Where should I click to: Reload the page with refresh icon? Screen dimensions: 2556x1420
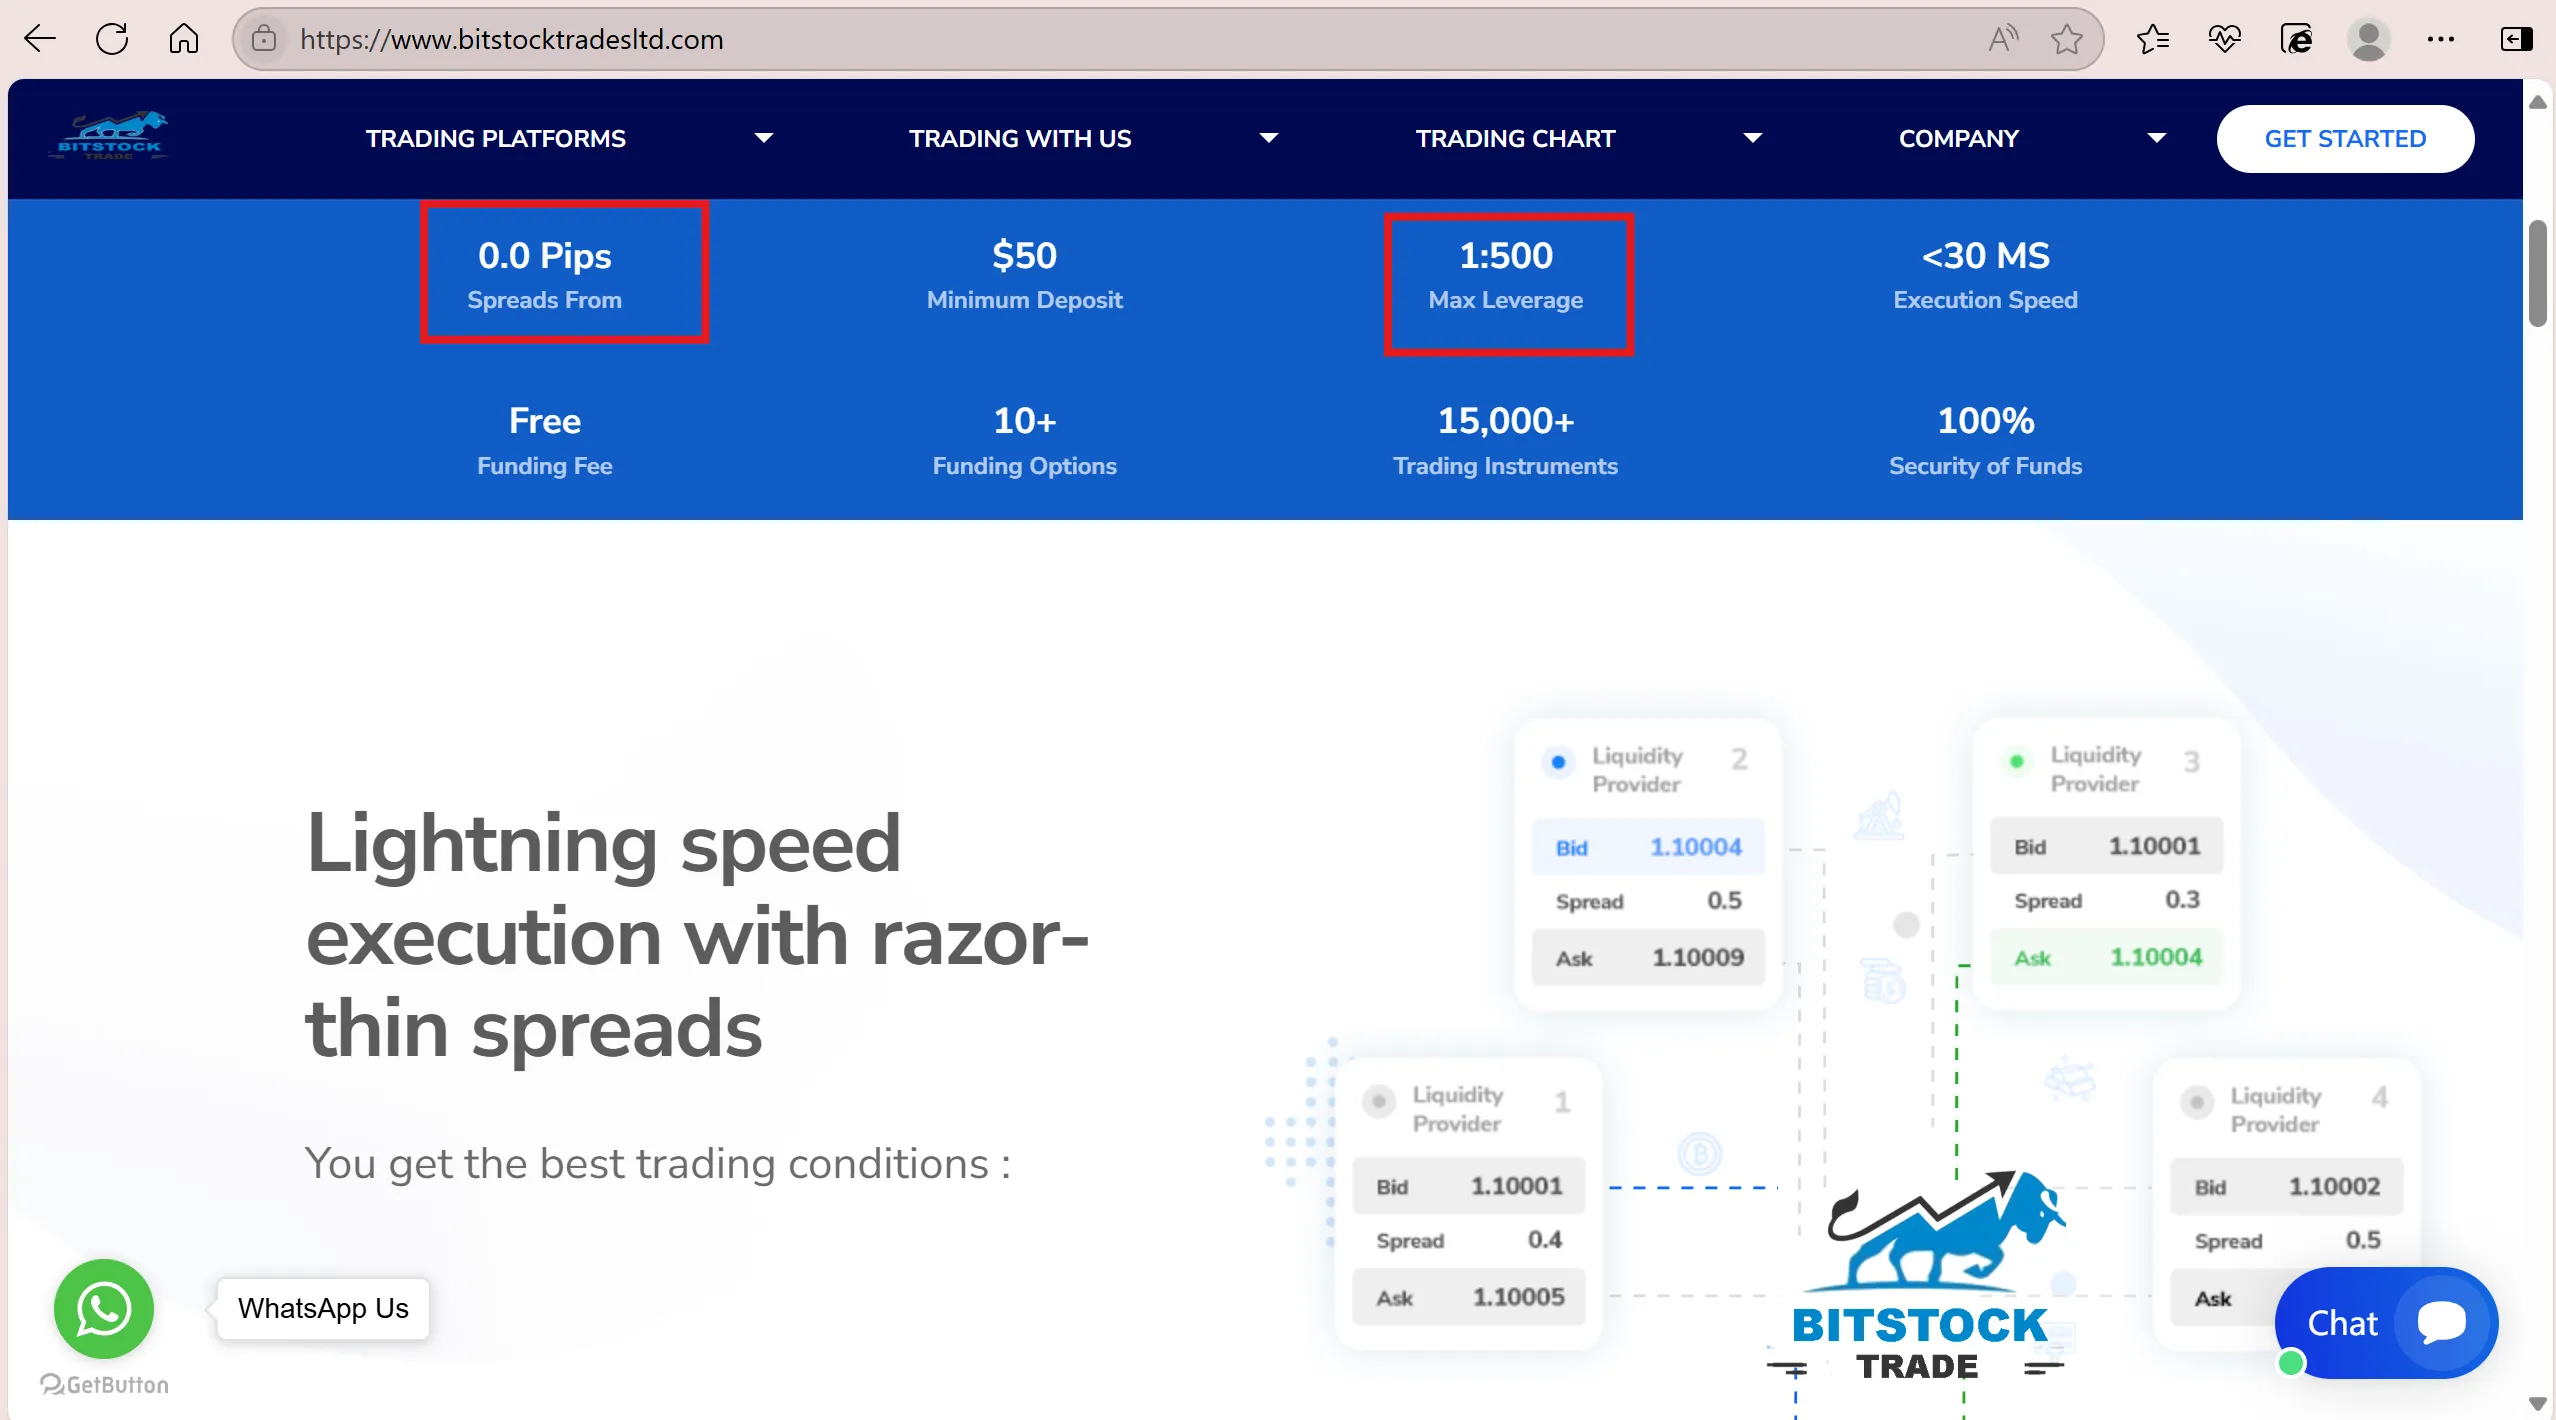(x=112, y=39)
